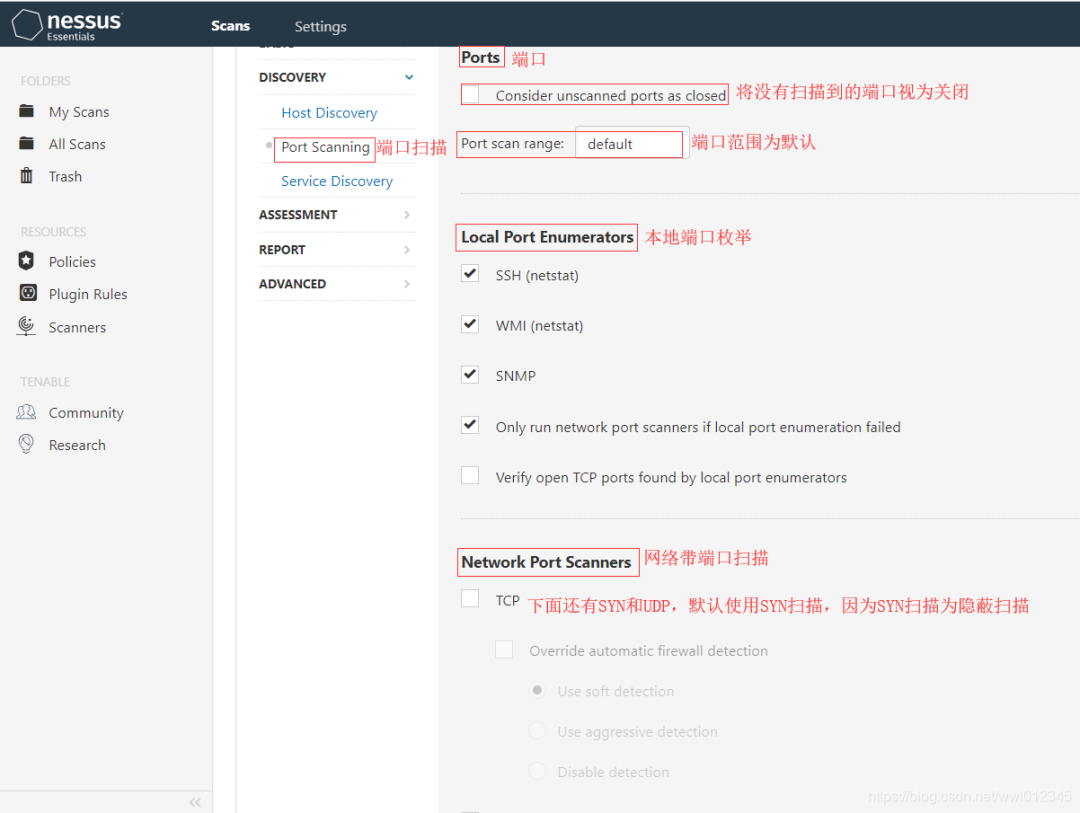The image size is (1080, 813).
Task: Click the Nessus Essentials logo
Action: [67, 25]
